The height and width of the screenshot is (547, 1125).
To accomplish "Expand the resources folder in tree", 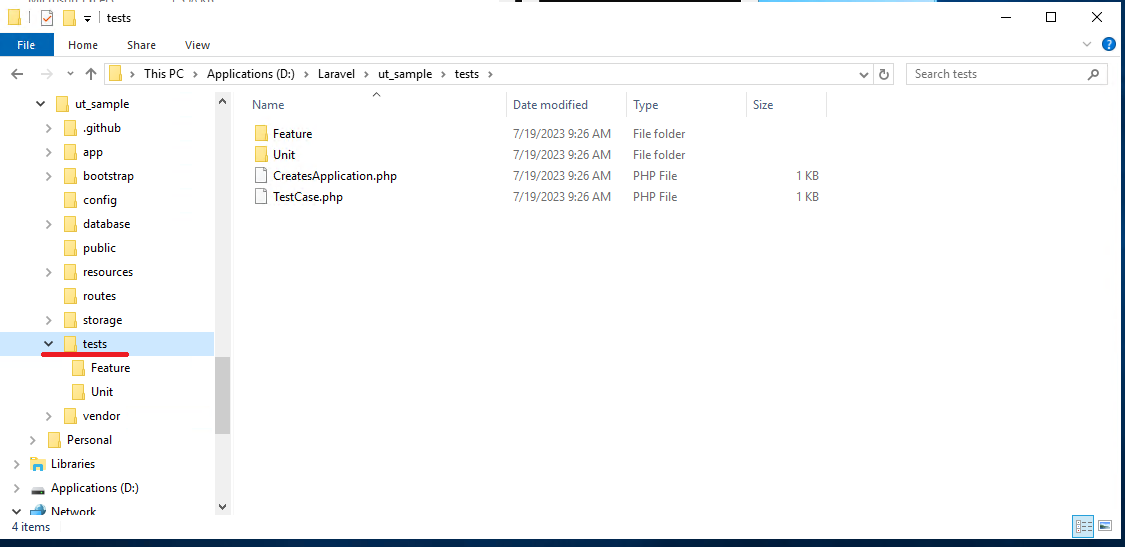I will (49, 272).
